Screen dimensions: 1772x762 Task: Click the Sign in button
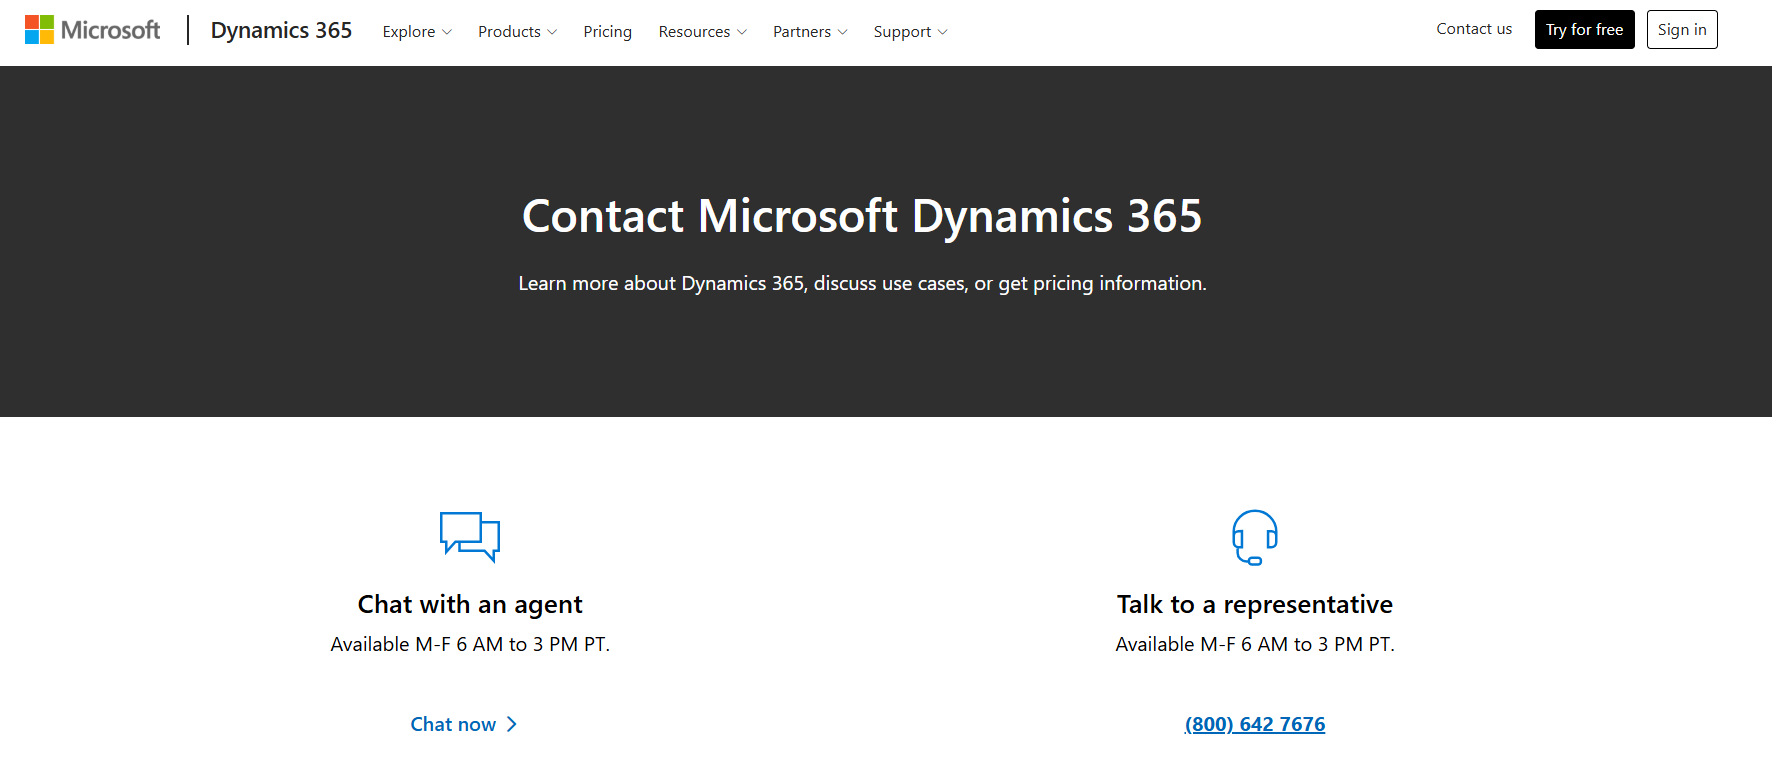[x=1682, y=30]
